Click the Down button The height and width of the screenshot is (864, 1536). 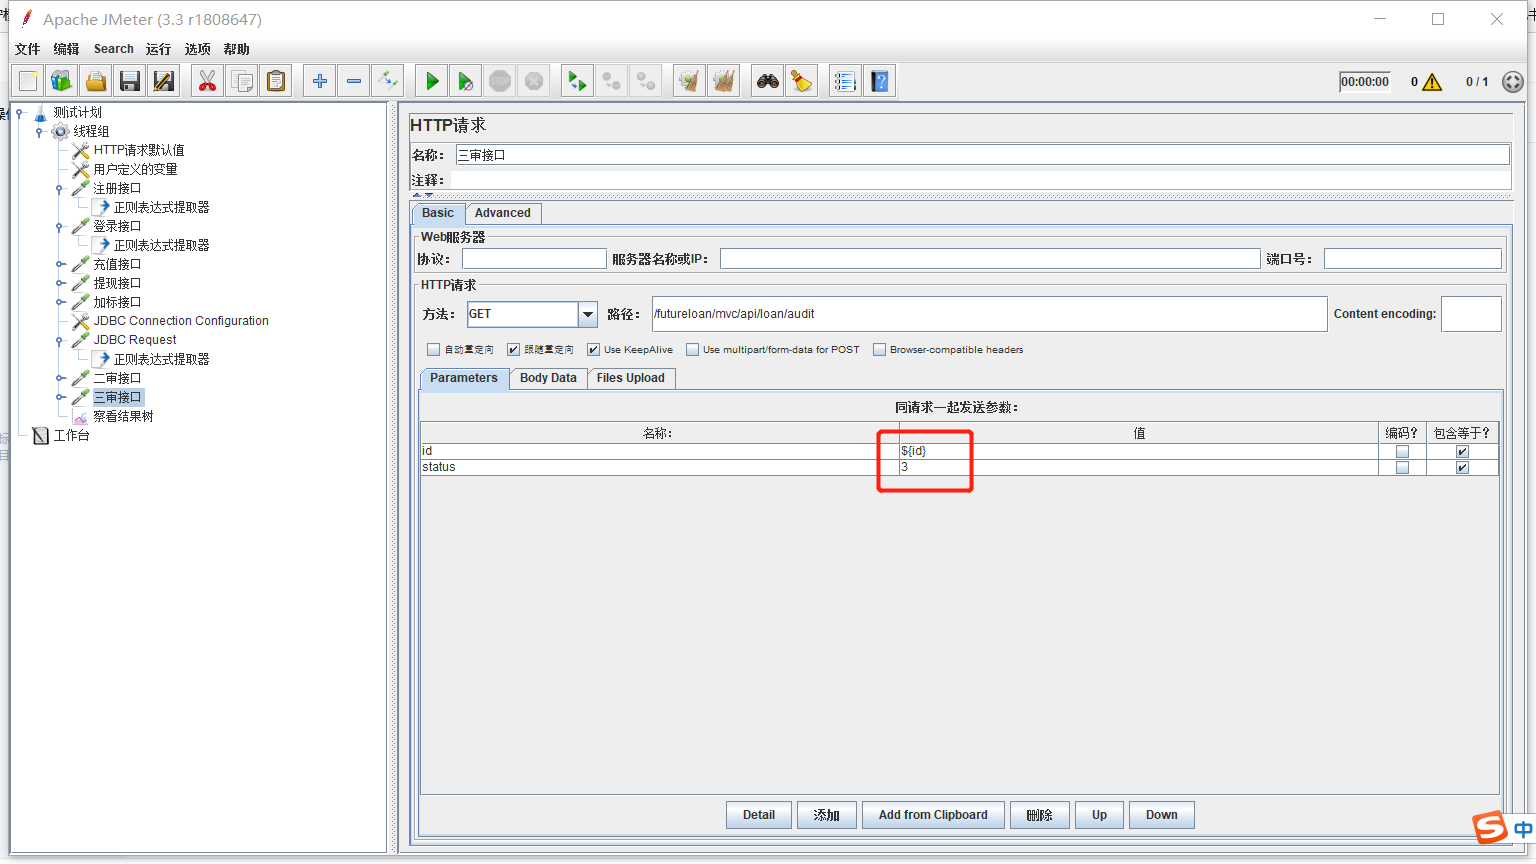(x=1162, y=815)
